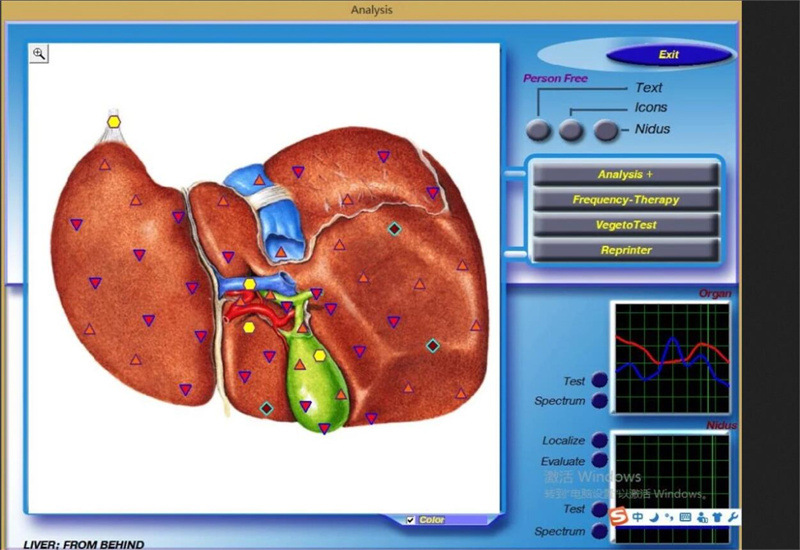Toggle the Icons display round button
Screen dimensions: 800x550
tap(571, 130)
